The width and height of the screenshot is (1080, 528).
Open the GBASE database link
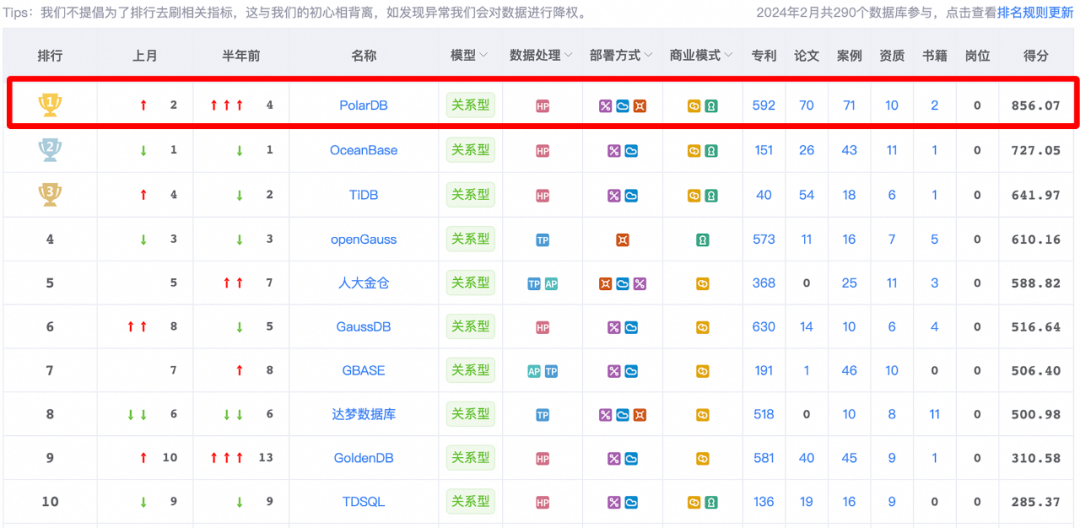coord(364,370)
